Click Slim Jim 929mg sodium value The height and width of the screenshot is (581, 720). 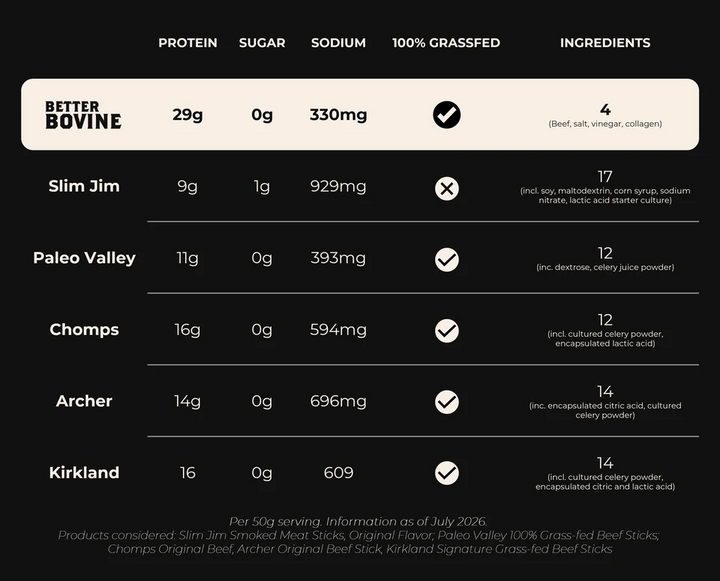tap(338, 186)
